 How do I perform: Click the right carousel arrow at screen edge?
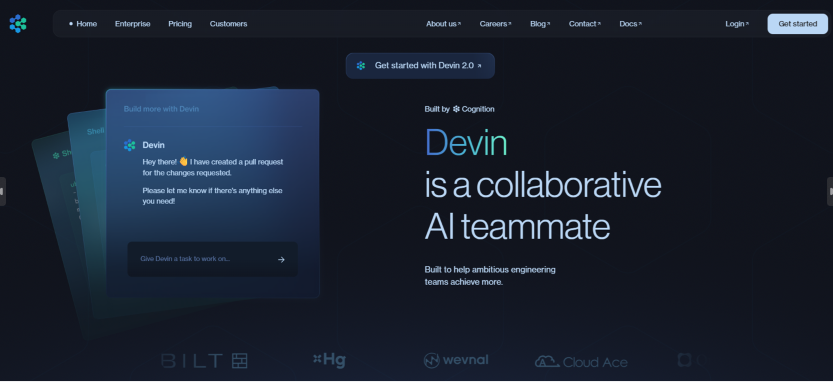830,191
